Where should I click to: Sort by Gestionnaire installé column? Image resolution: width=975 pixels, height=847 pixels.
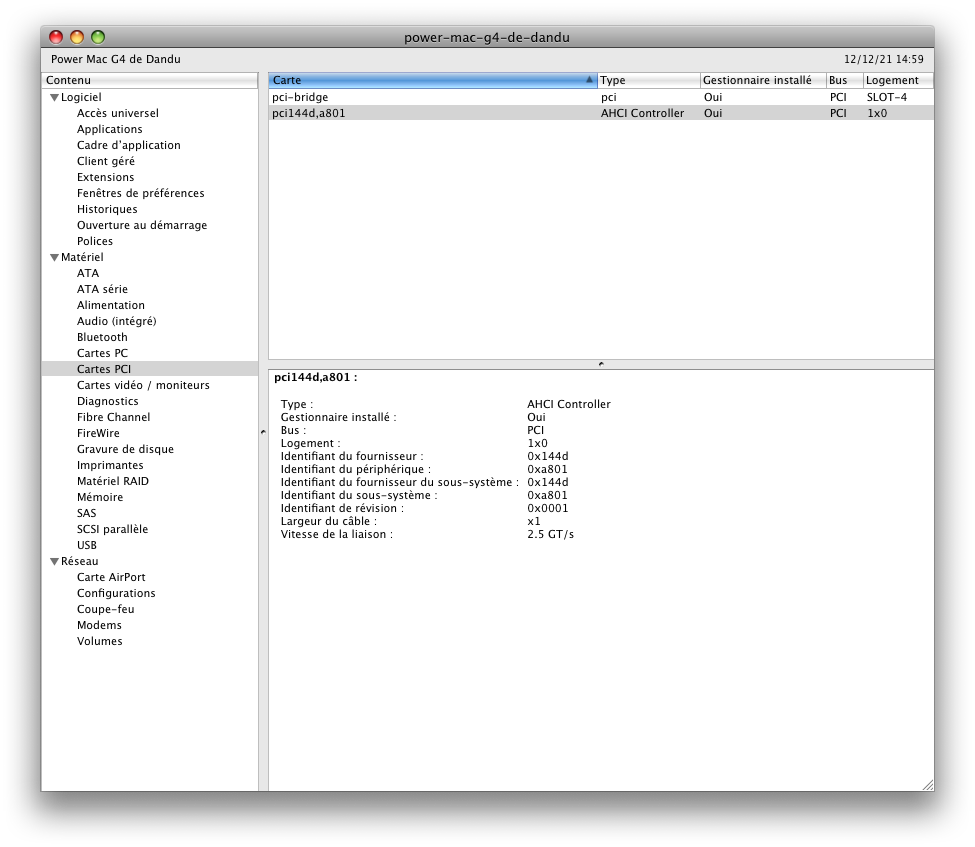pyautogui.click(x=762, y=80)
